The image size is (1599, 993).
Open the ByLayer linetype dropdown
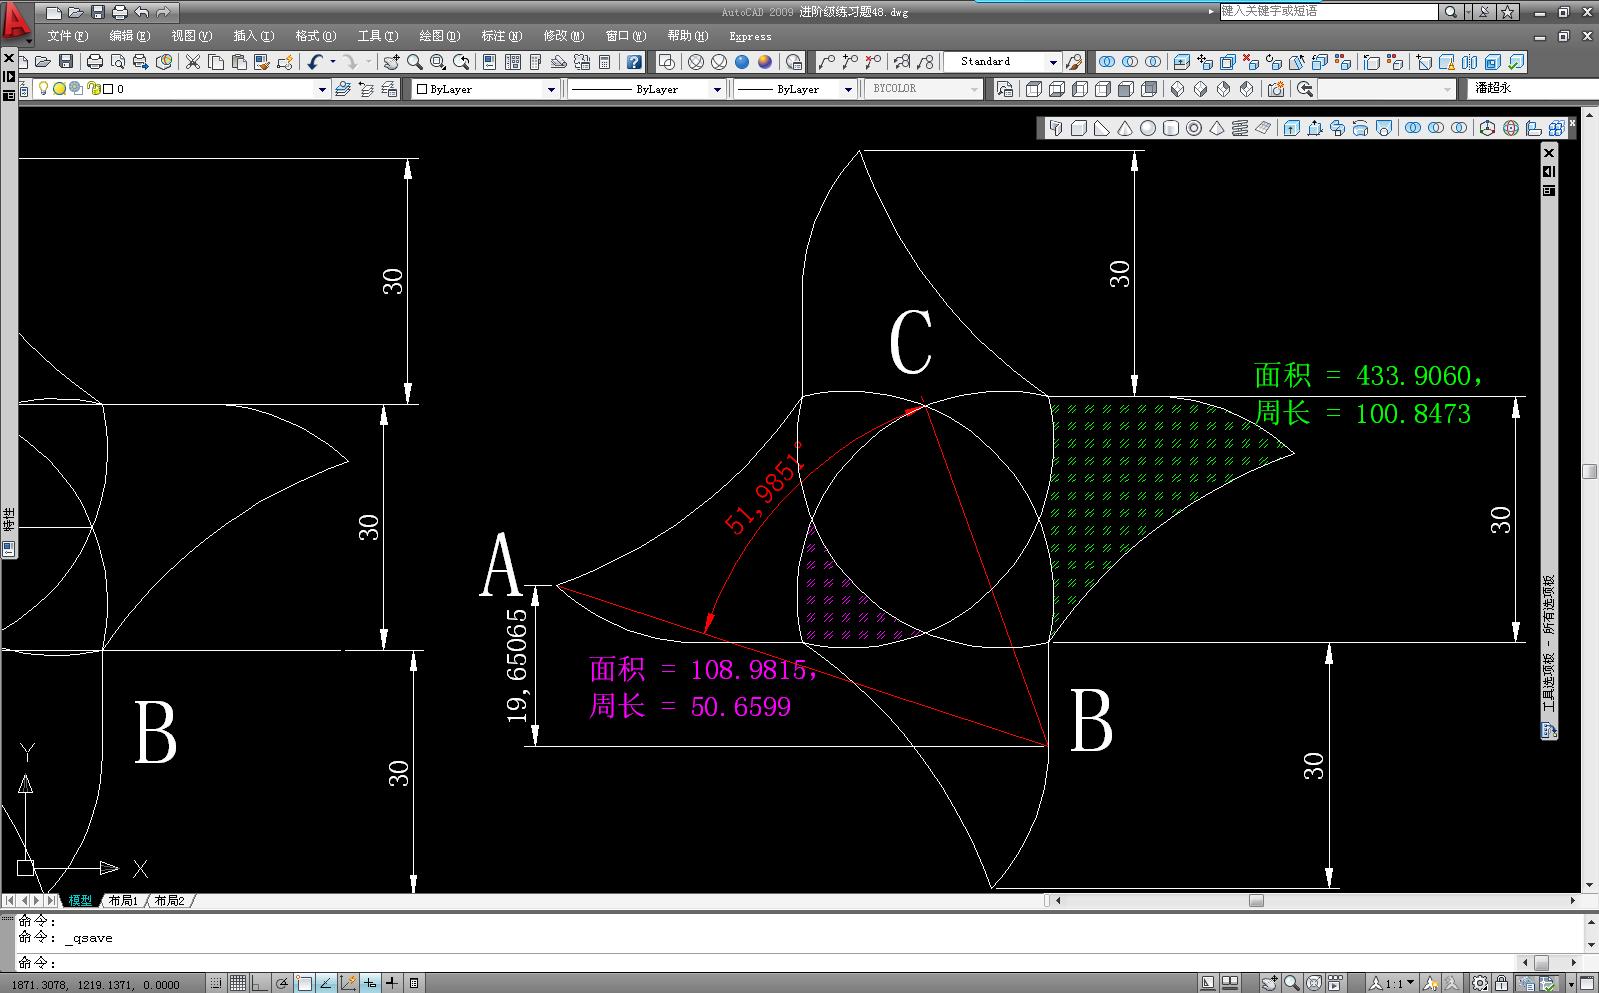pyautogui.click(x=717, y=89)
